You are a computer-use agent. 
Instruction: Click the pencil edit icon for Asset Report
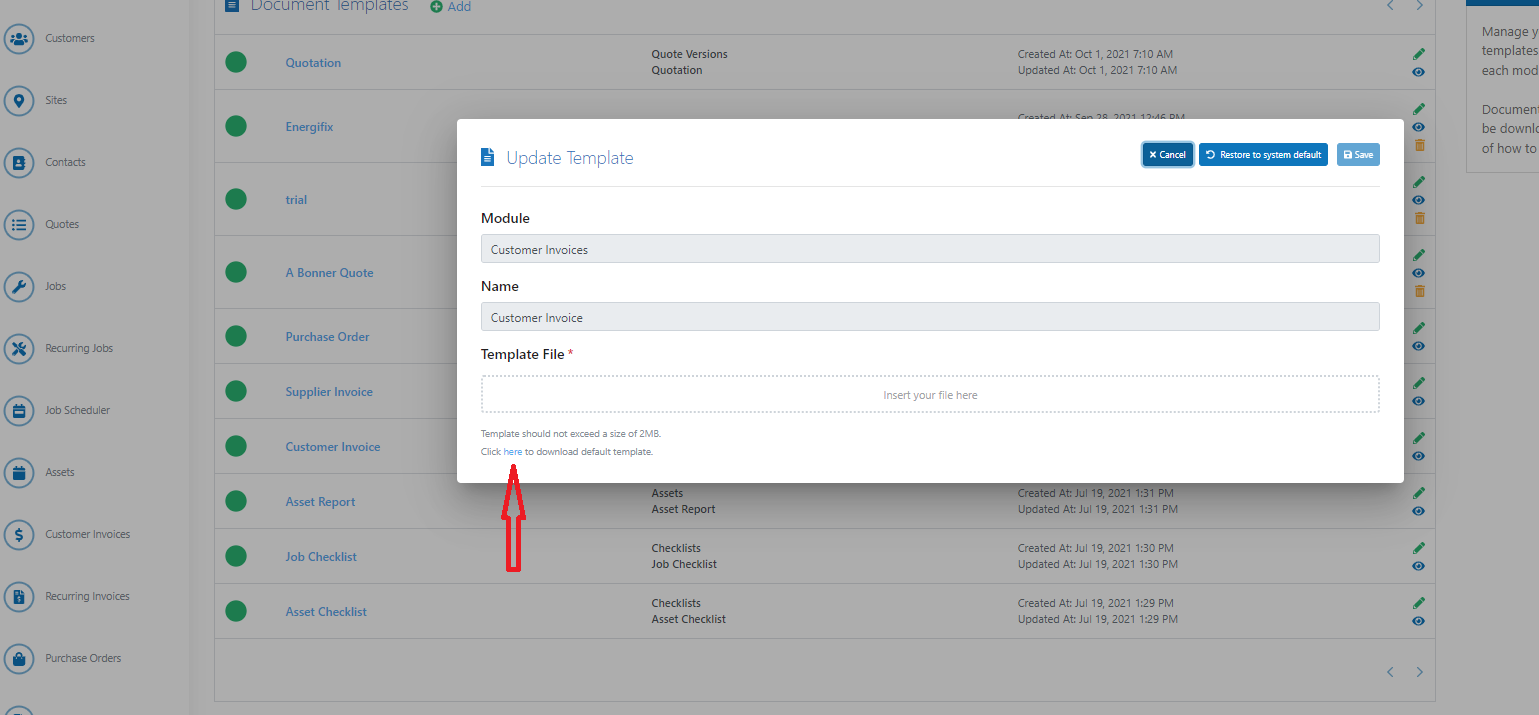pos(1419,493)
